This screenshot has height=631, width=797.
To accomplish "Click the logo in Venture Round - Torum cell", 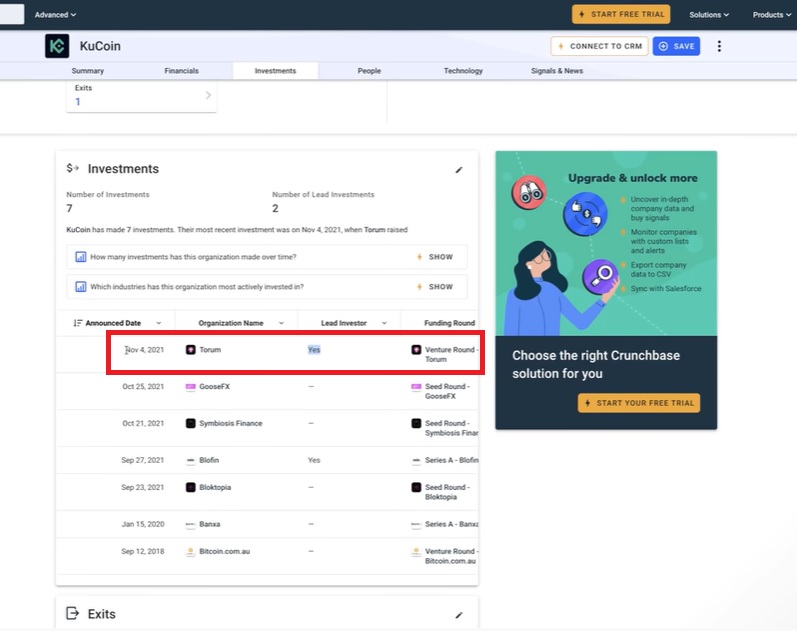I will (416, 350).
